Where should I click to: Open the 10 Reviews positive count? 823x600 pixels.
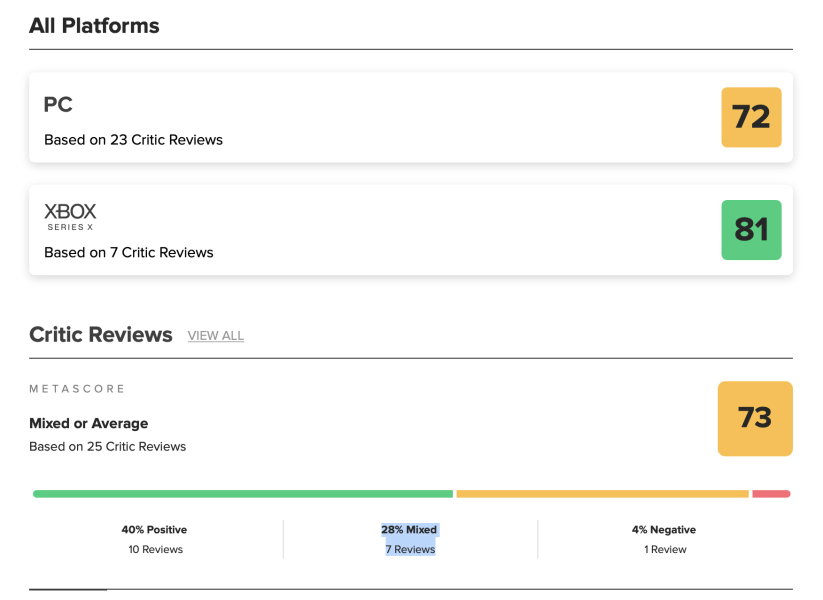(x=154, y=550)
